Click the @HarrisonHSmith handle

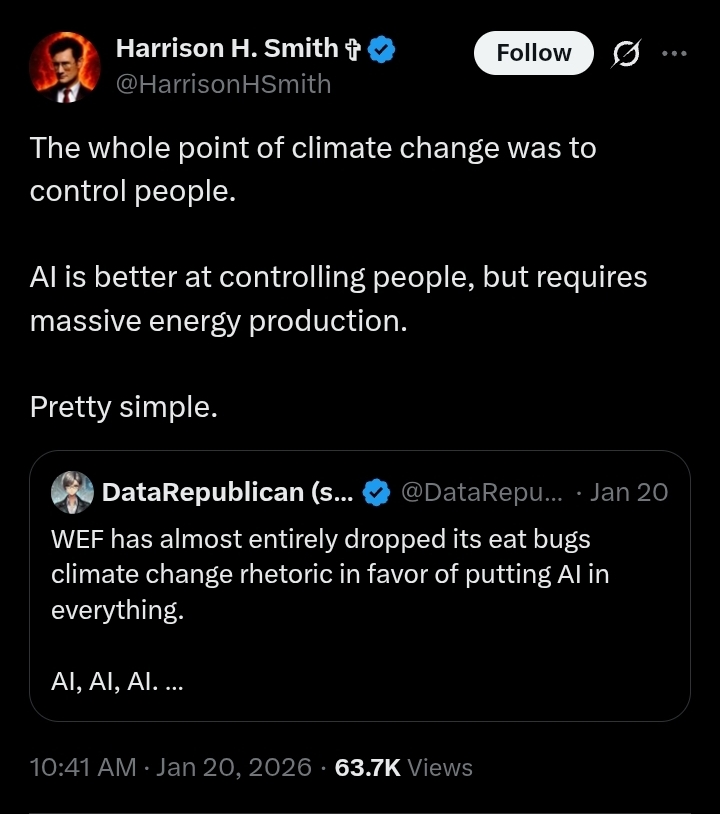click(223, 84)
